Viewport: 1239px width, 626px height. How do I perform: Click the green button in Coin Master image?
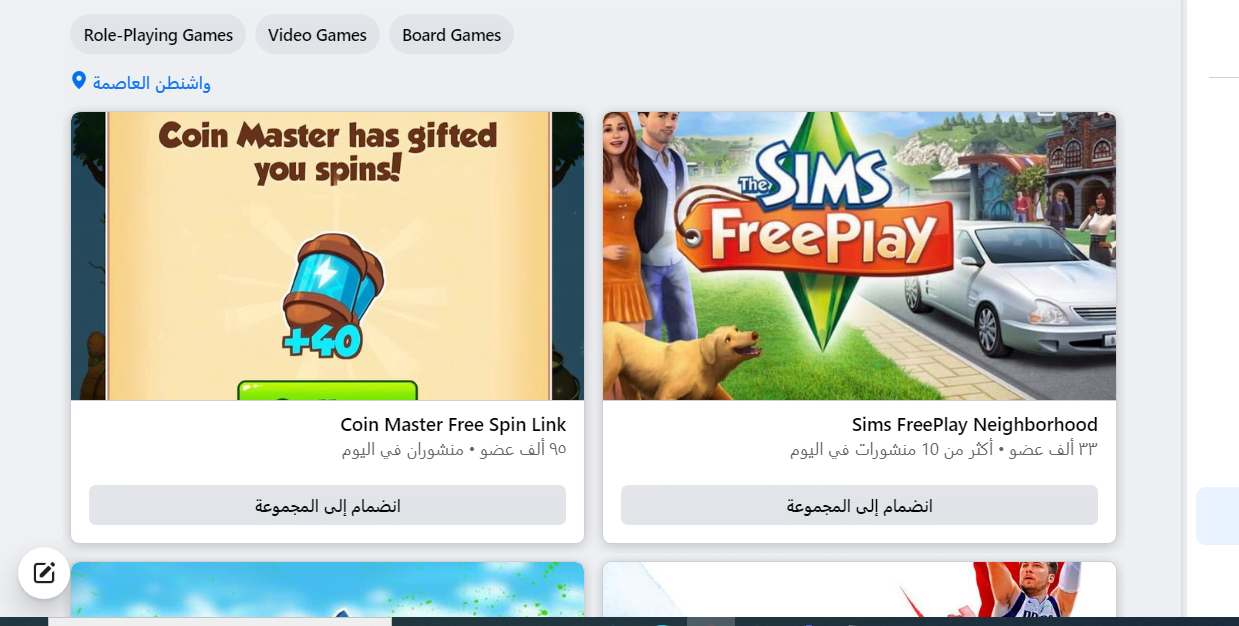coord(327,390)
